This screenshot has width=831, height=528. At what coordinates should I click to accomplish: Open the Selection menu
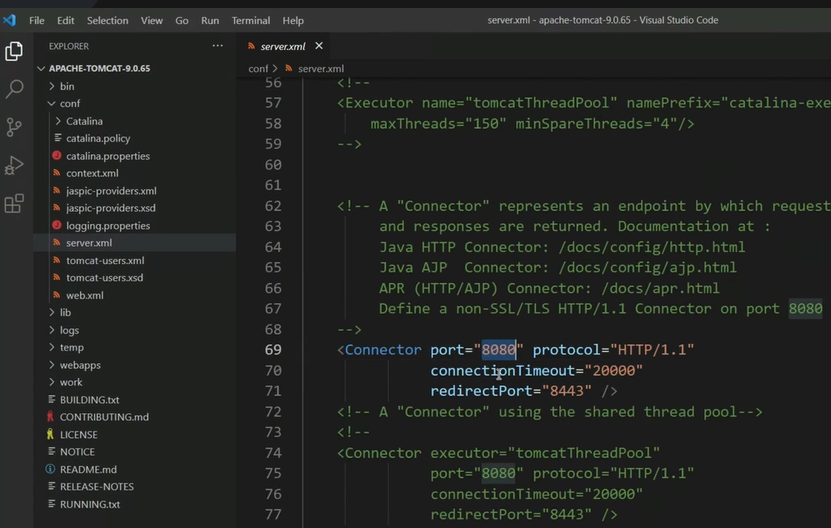pyautogui.click(x=108, y=21)
